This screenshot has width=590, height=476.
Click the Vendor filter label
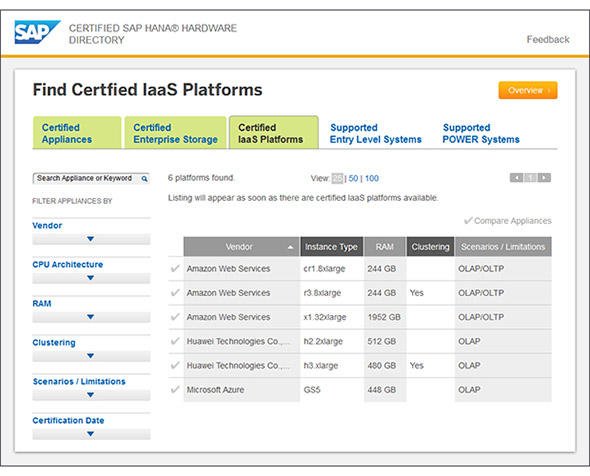pos(47,225)
